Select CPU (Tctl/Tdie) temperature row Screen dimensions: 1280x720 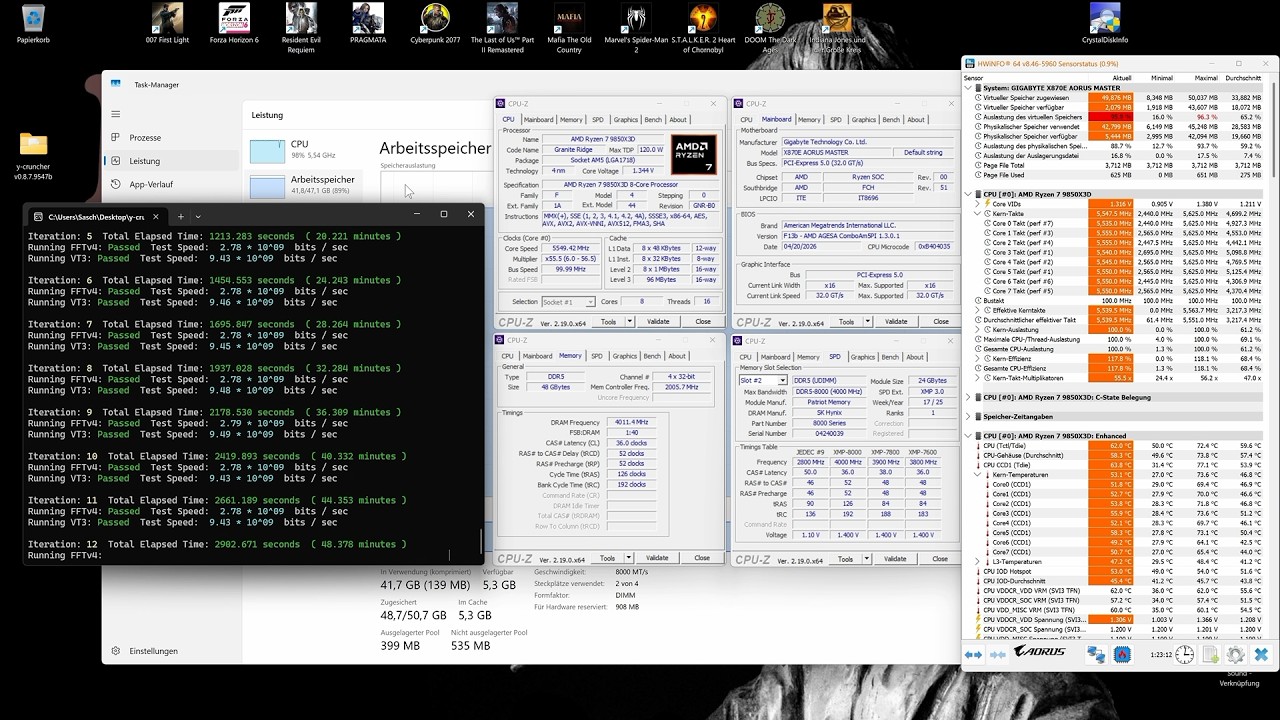coord(1117,446)
